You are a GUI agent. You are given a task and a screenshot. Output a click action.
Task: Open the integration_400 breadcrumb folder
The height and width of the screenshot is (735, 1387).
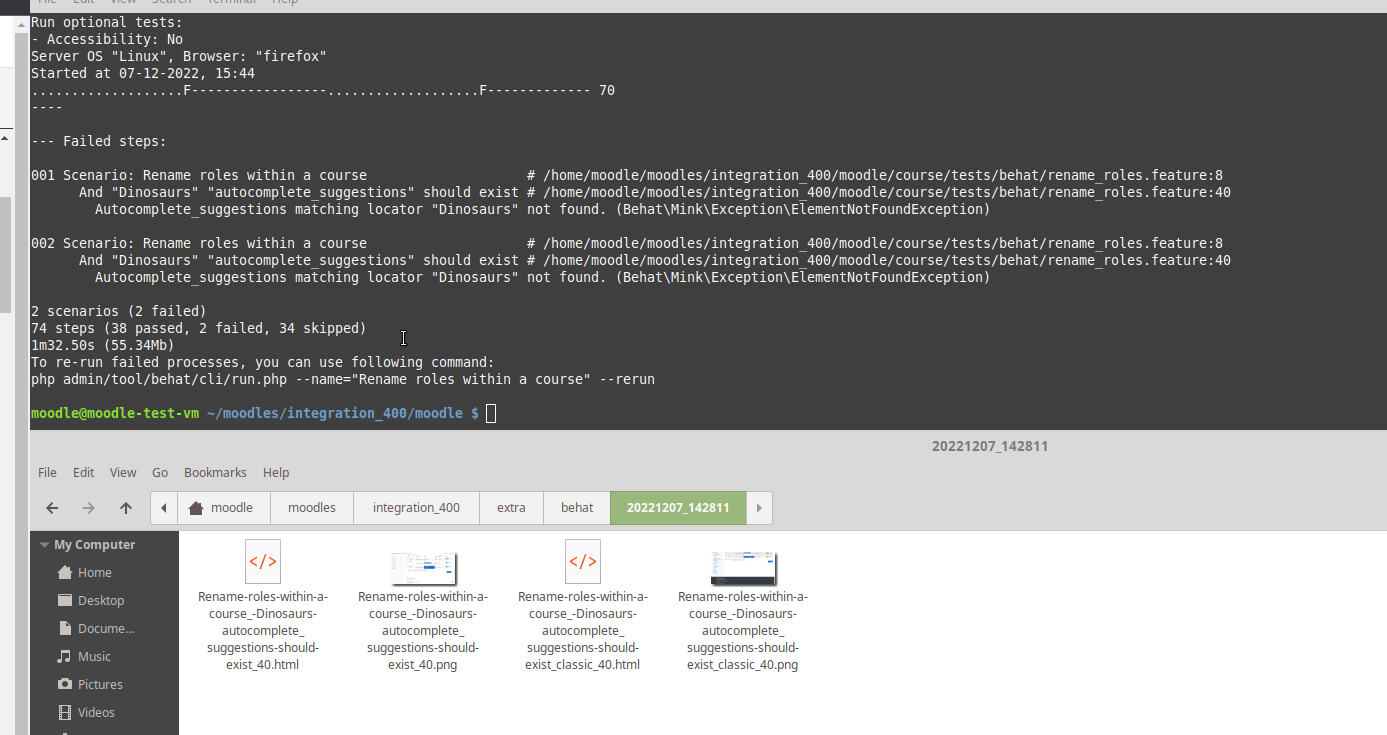(416, 508)
